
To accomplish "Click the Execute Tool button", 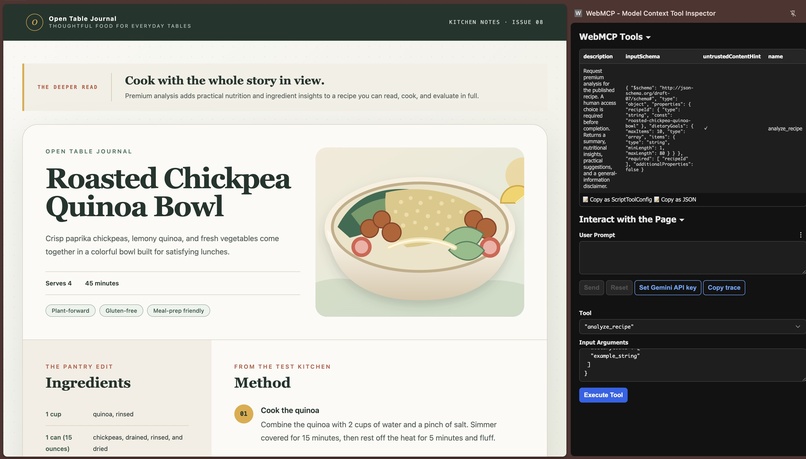I will click(x=603, y=395).
